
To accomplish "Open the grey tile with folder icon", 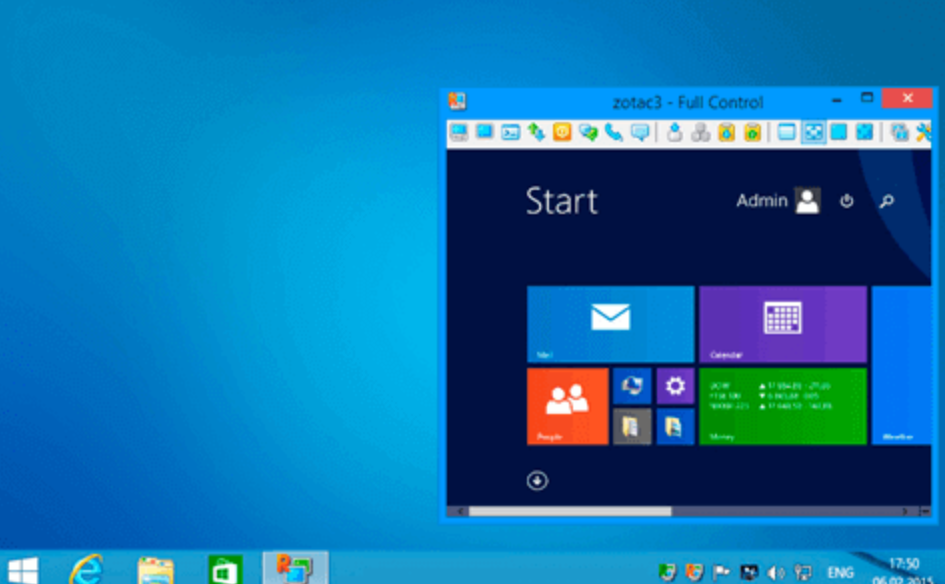I will click(632, 427).
